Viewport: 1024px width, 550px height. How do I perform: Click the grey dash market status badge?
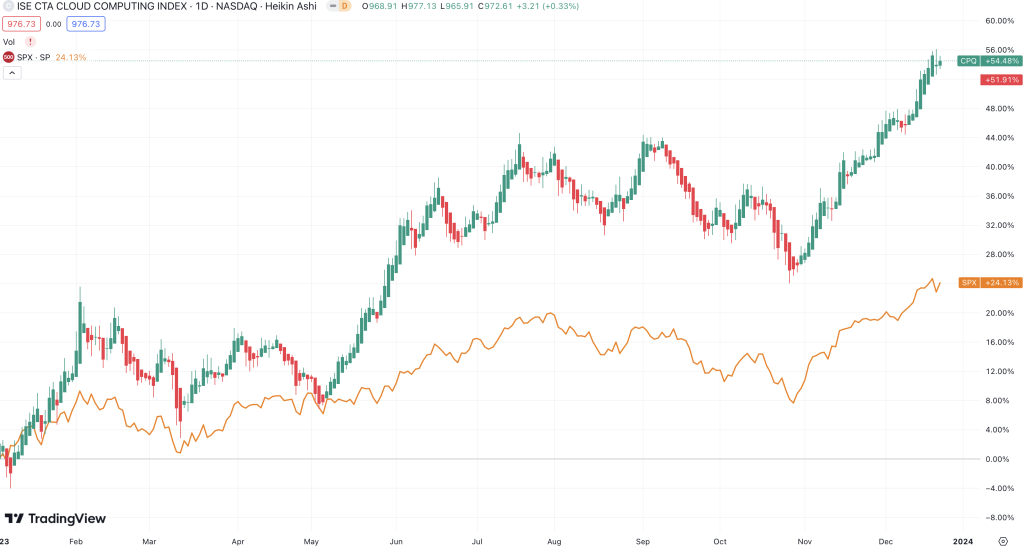click(x=333, y=6)
